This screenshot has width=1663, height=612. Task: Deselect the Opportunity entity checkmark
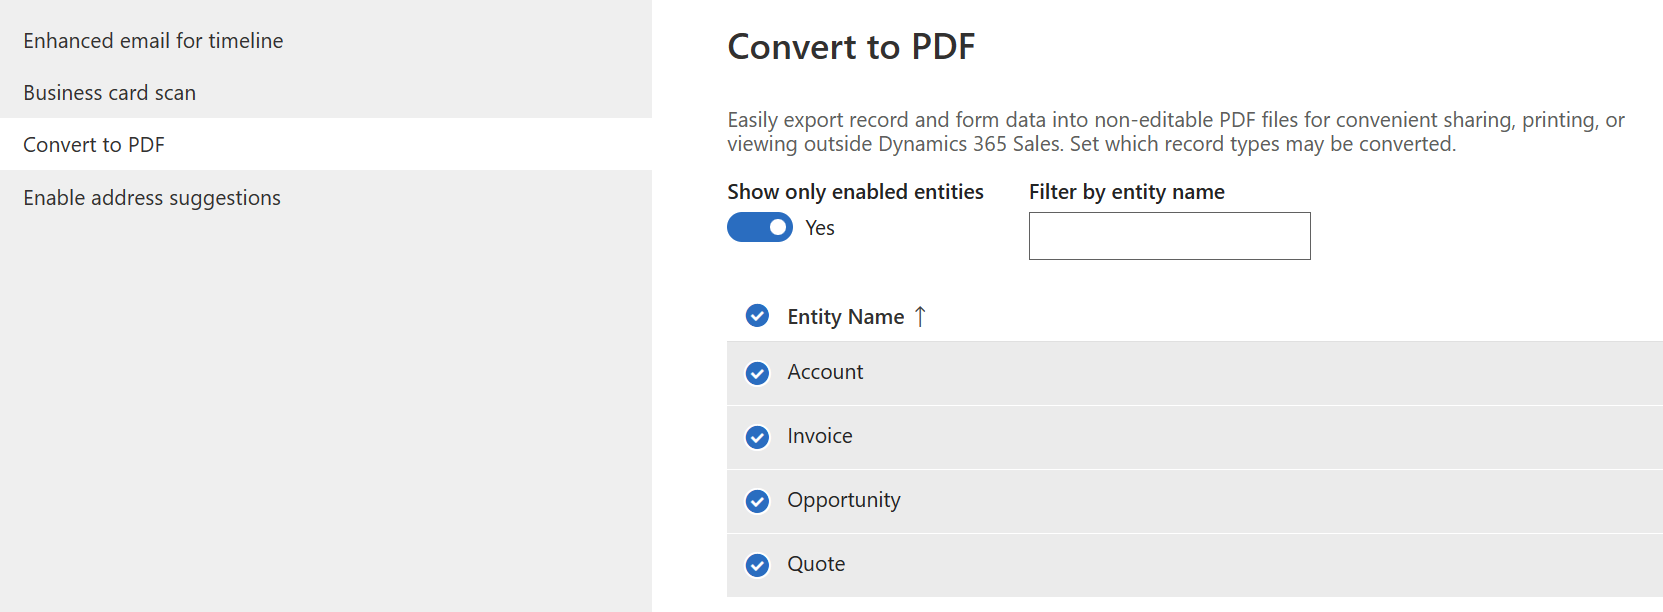pyautogui.click(x=758, y=501)
